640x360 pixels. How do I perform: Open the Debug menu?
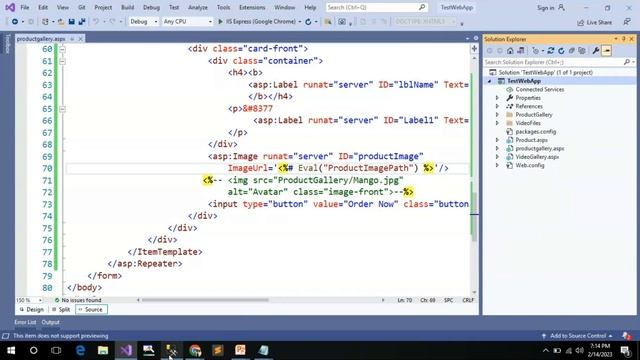pos(151,7)
